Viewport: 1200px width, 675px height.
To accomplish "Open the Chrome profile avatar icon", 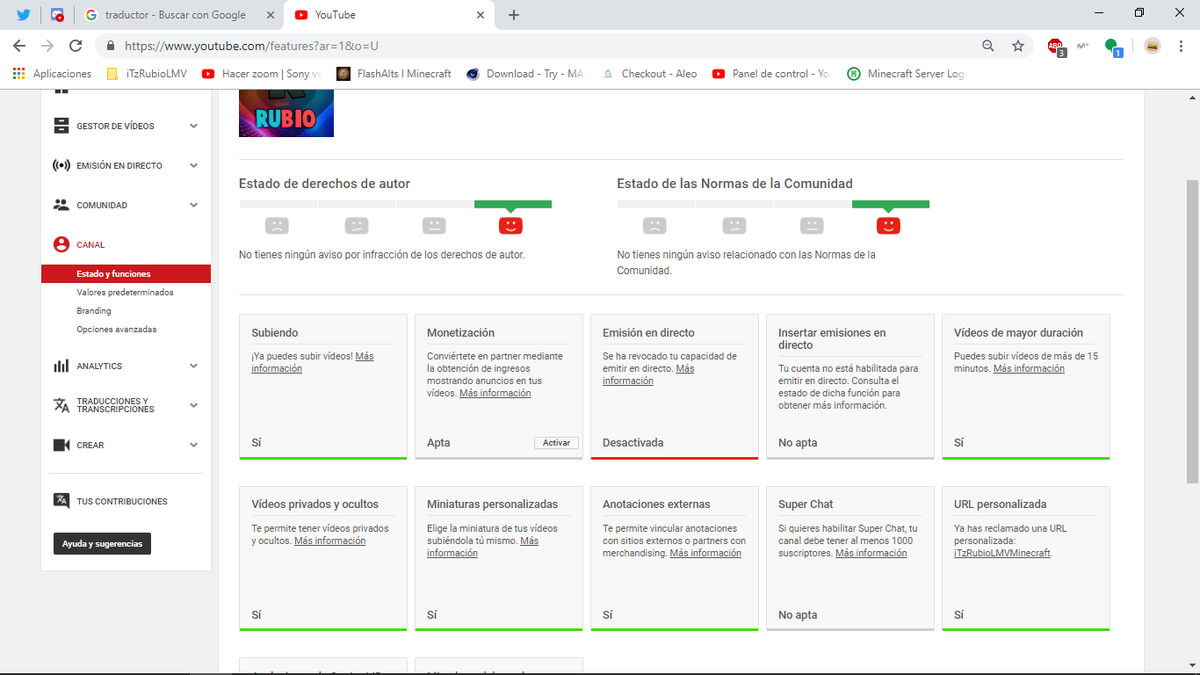I will pos(1152,46).
